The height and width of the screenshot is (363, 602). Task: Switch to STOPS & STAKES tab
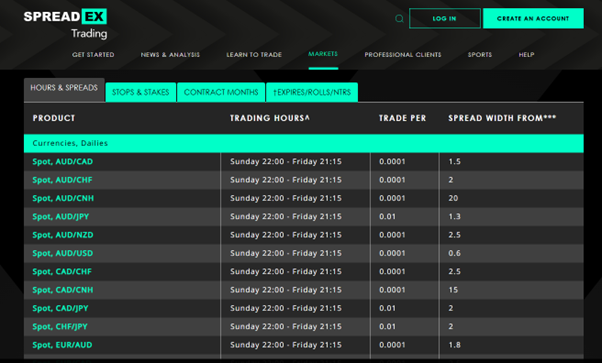[x=141, y=92]
